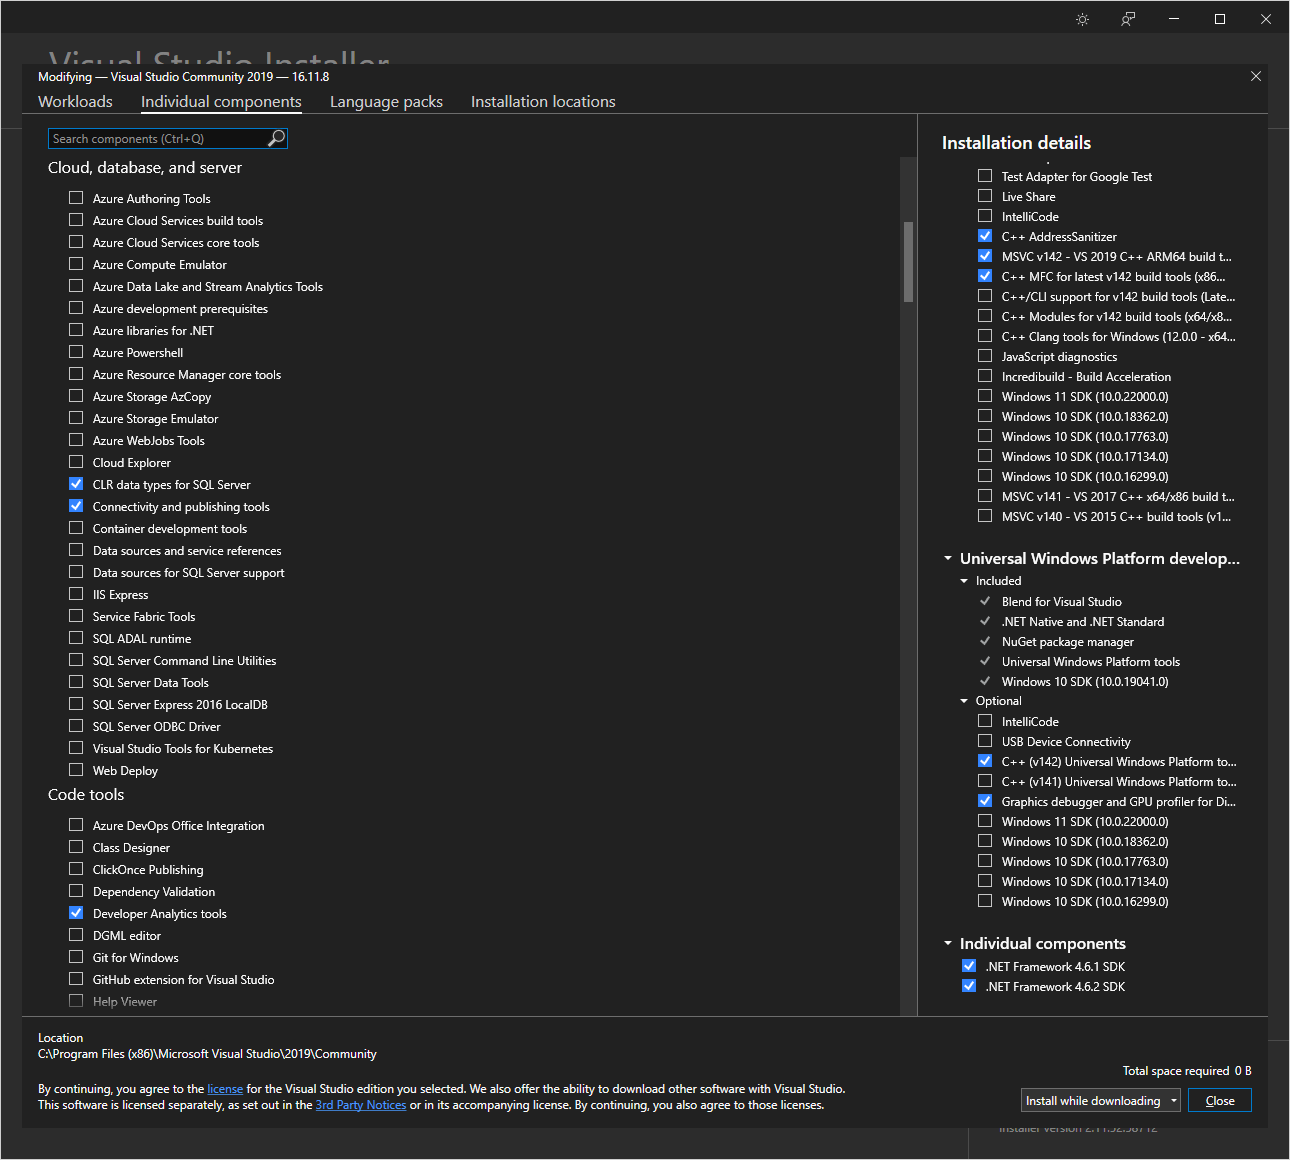The height and width of the screenshot is (1160, 1290).
Task: Go to the Installation locations tab
Action: coord(543,102)
